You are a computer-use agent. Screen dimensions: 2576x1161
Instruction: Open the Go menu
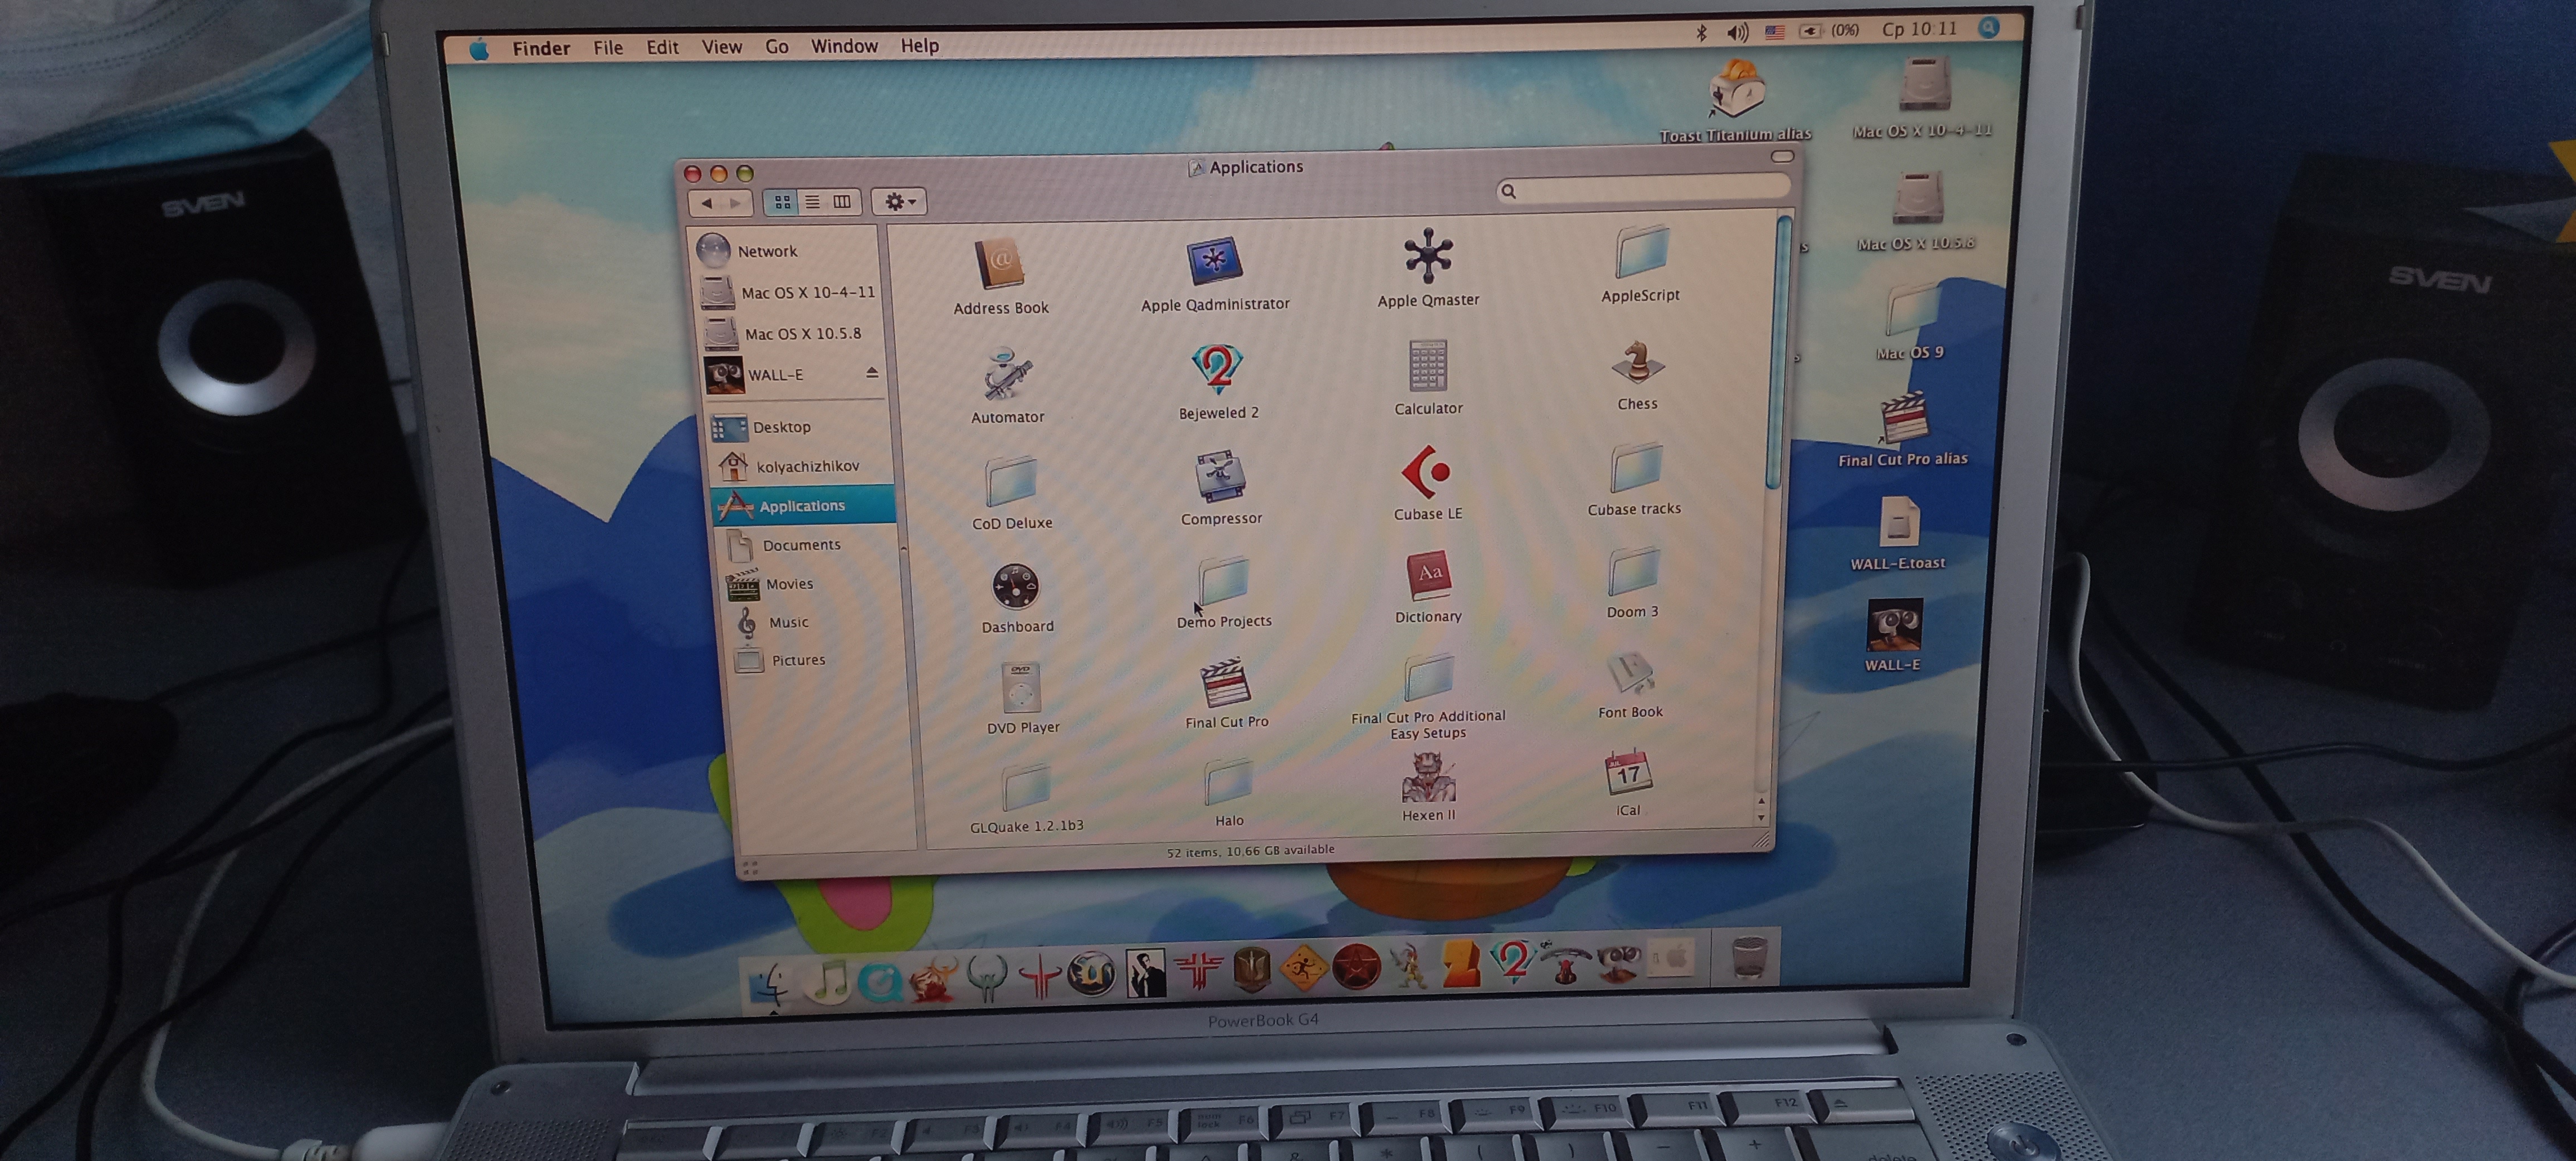(x=776, y=47)
